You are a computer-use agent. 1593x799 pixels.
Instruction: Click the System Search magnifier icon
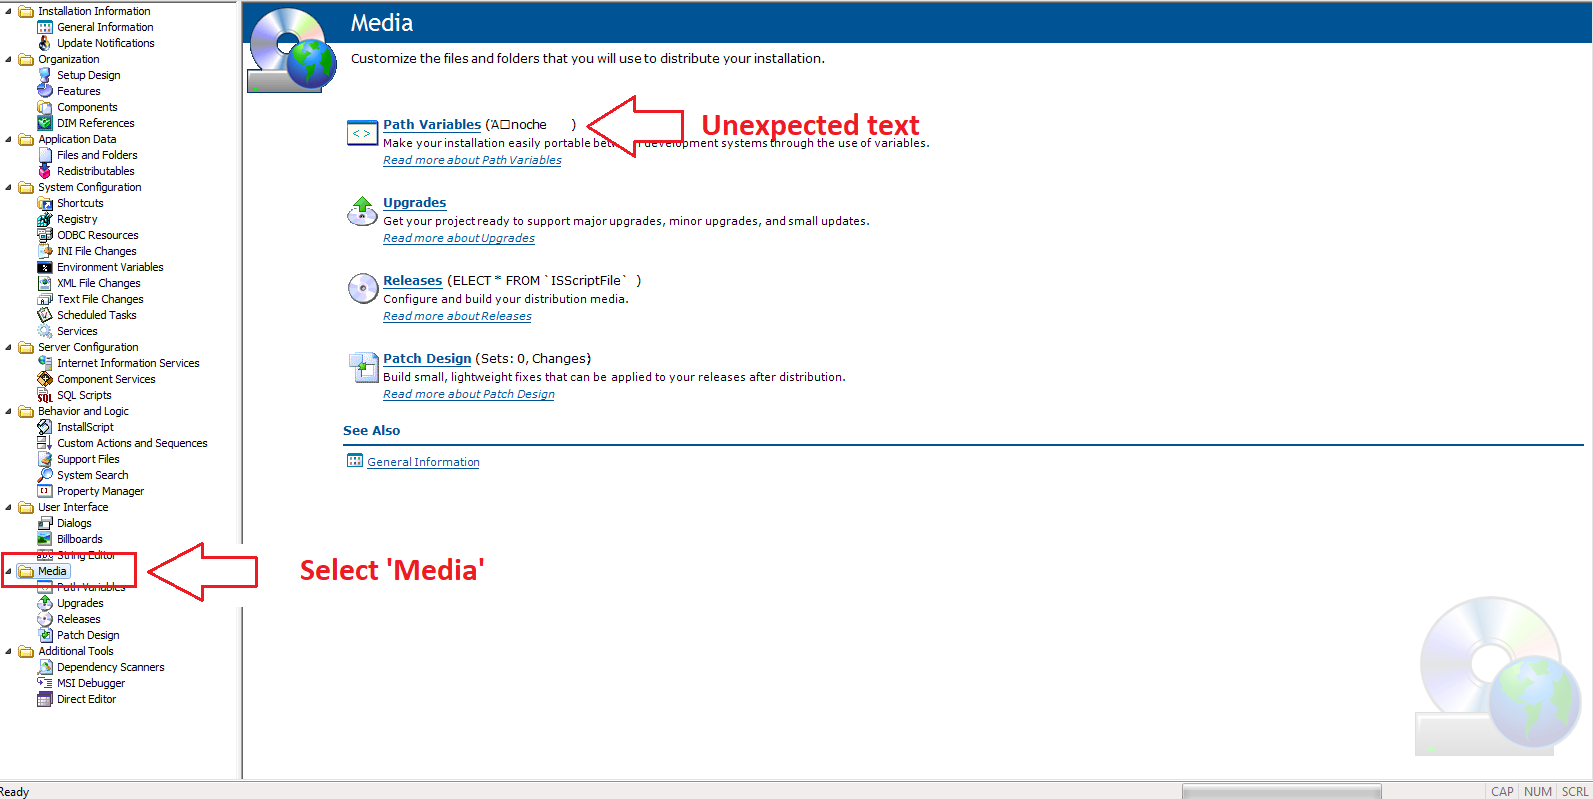pos(45,475)
